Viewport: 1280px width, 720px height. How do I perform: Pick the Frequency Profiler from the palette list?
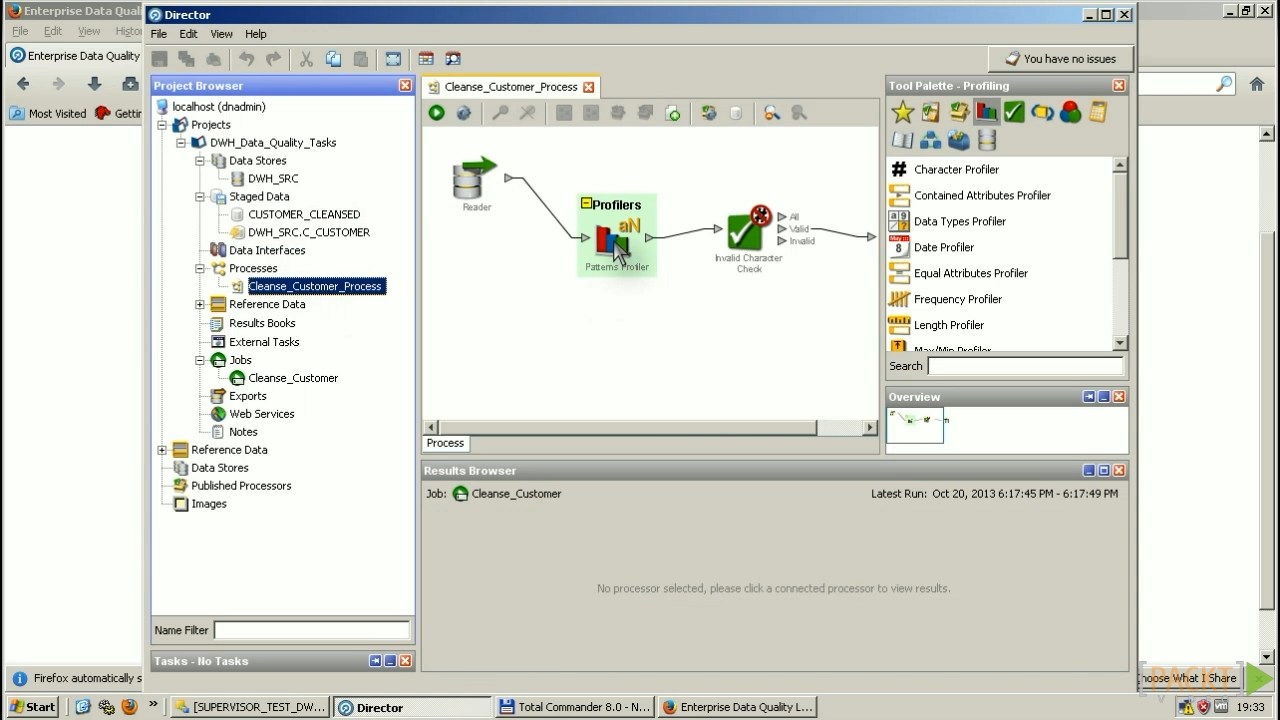coord(957,299)
